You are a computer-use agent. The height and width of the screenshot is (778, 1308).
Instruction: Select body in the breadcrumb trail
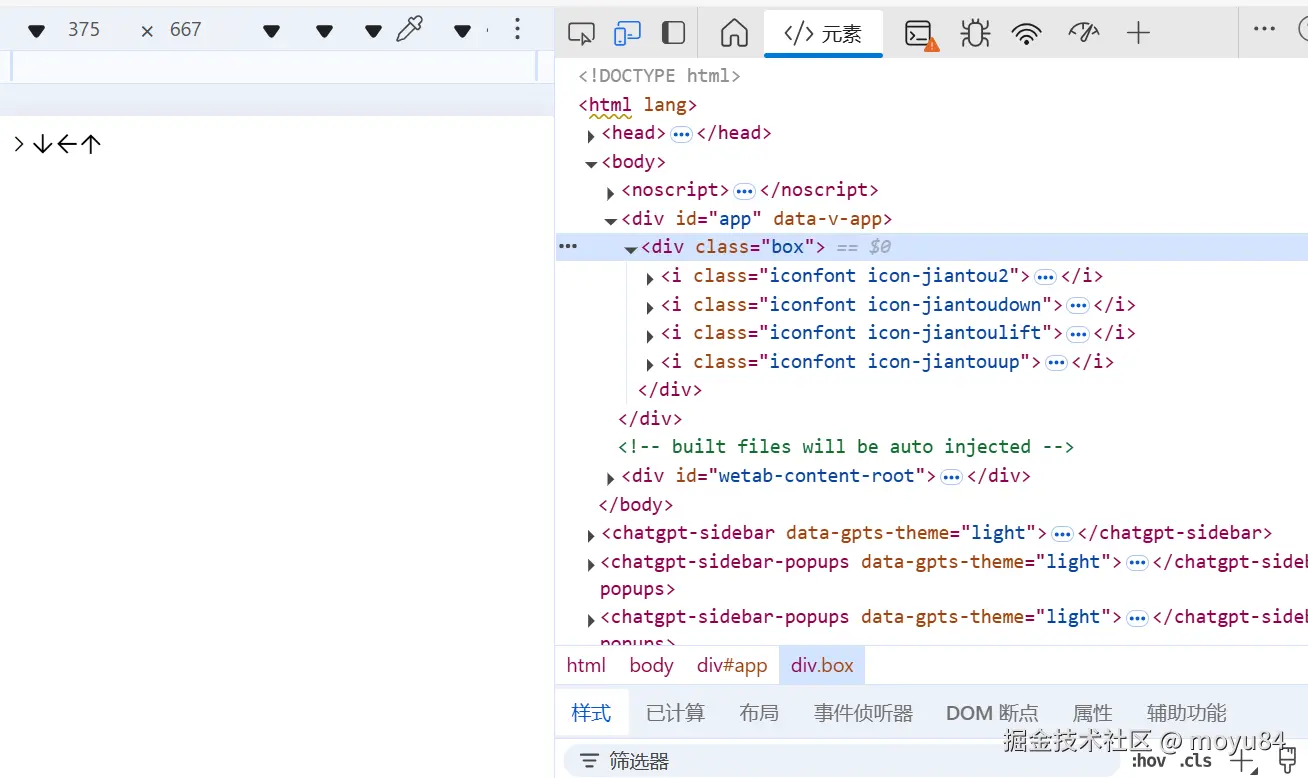651,665
